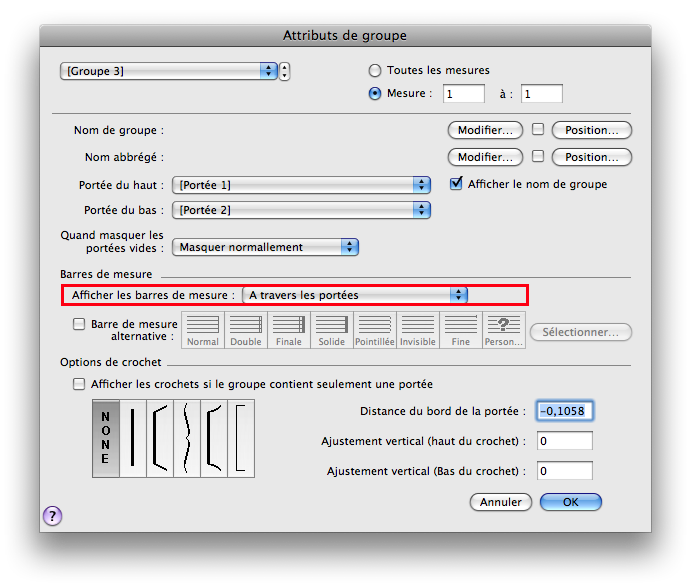Click the purple help question mark icon
This screenshot has height=587, width=691.
coord(53,515)
